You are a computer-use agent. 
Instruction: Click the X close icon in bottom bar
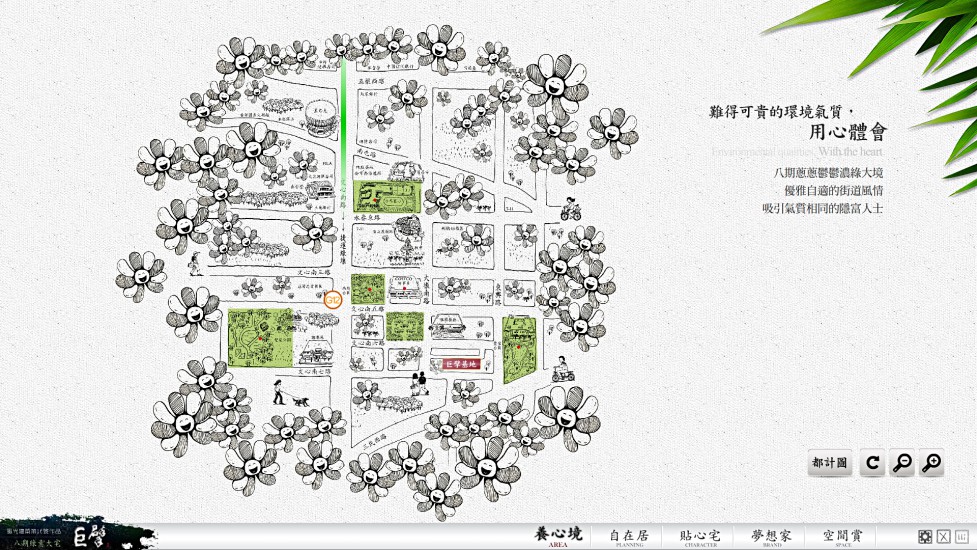pos(944,536)
